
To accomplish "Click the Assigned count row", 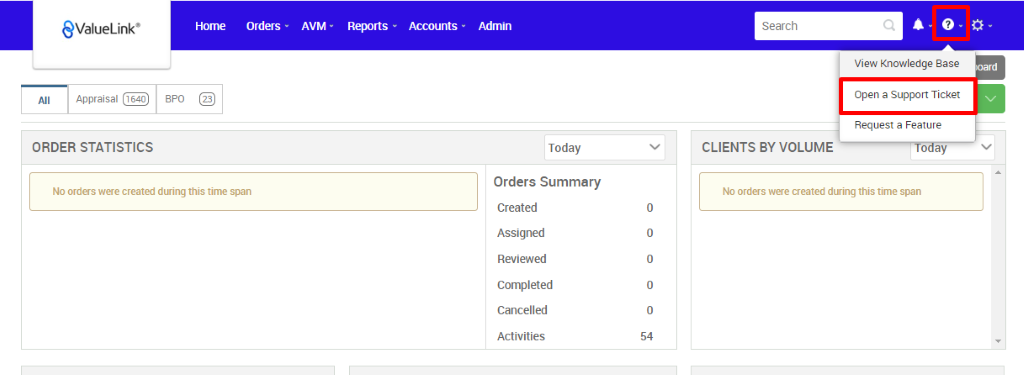I will point(575,233).
